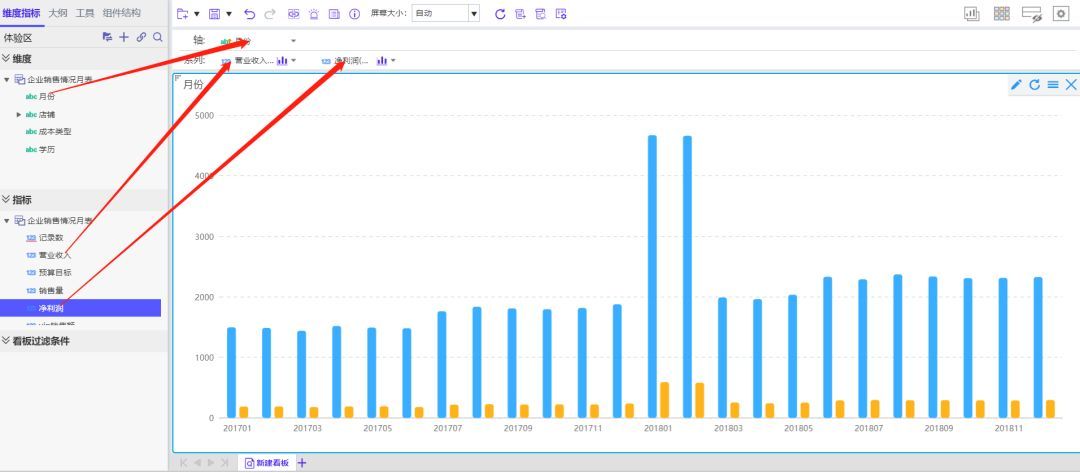Click the plus icon next to 体验区
The height and width of the screenshot is (473, 1080).
coord(124,37)
